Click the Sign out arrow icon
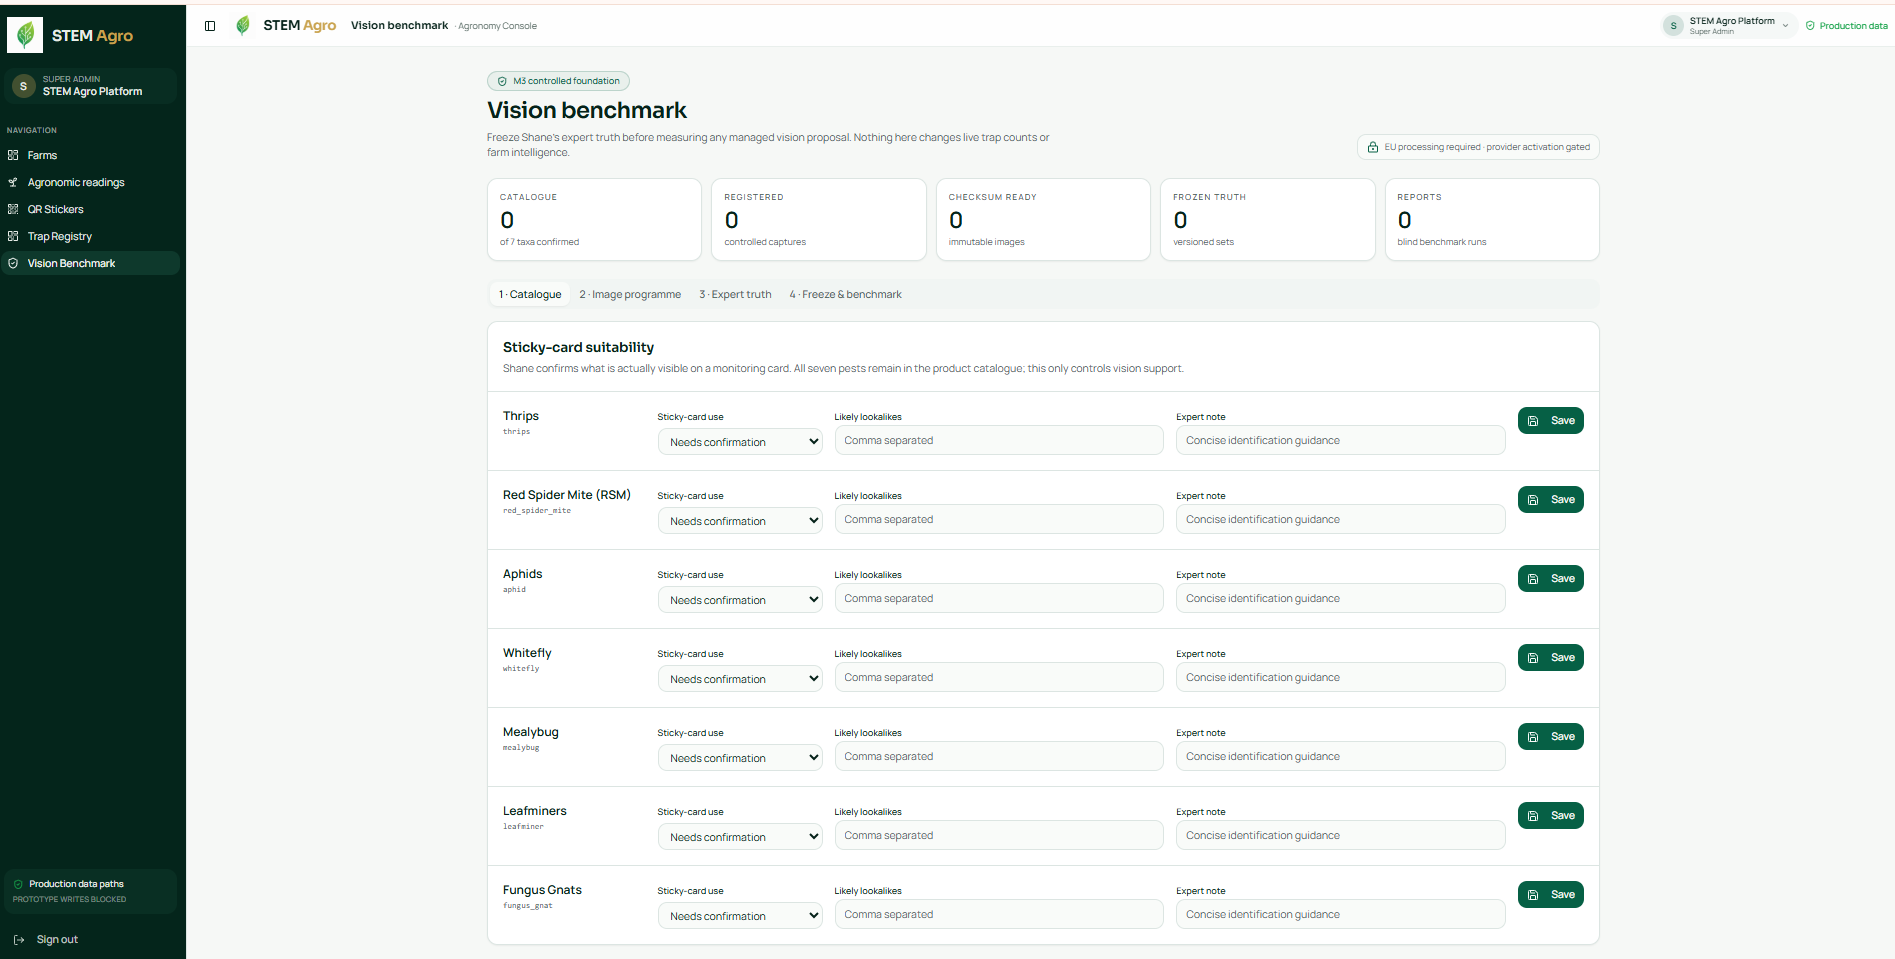Image resolution: width=1895 pixels, height=959 pixels. coord(19,939)
